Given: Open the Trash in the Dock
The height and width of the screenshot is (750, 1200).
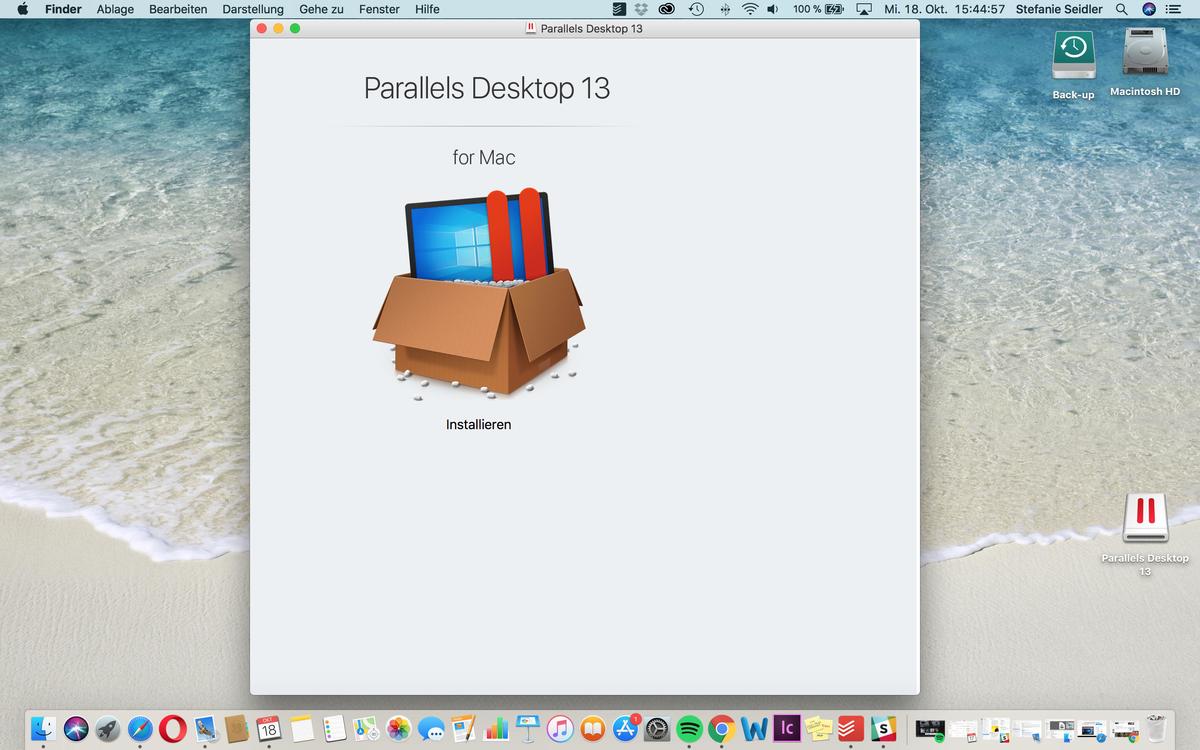Looking at the screenshot, I should pos(1156,729).
